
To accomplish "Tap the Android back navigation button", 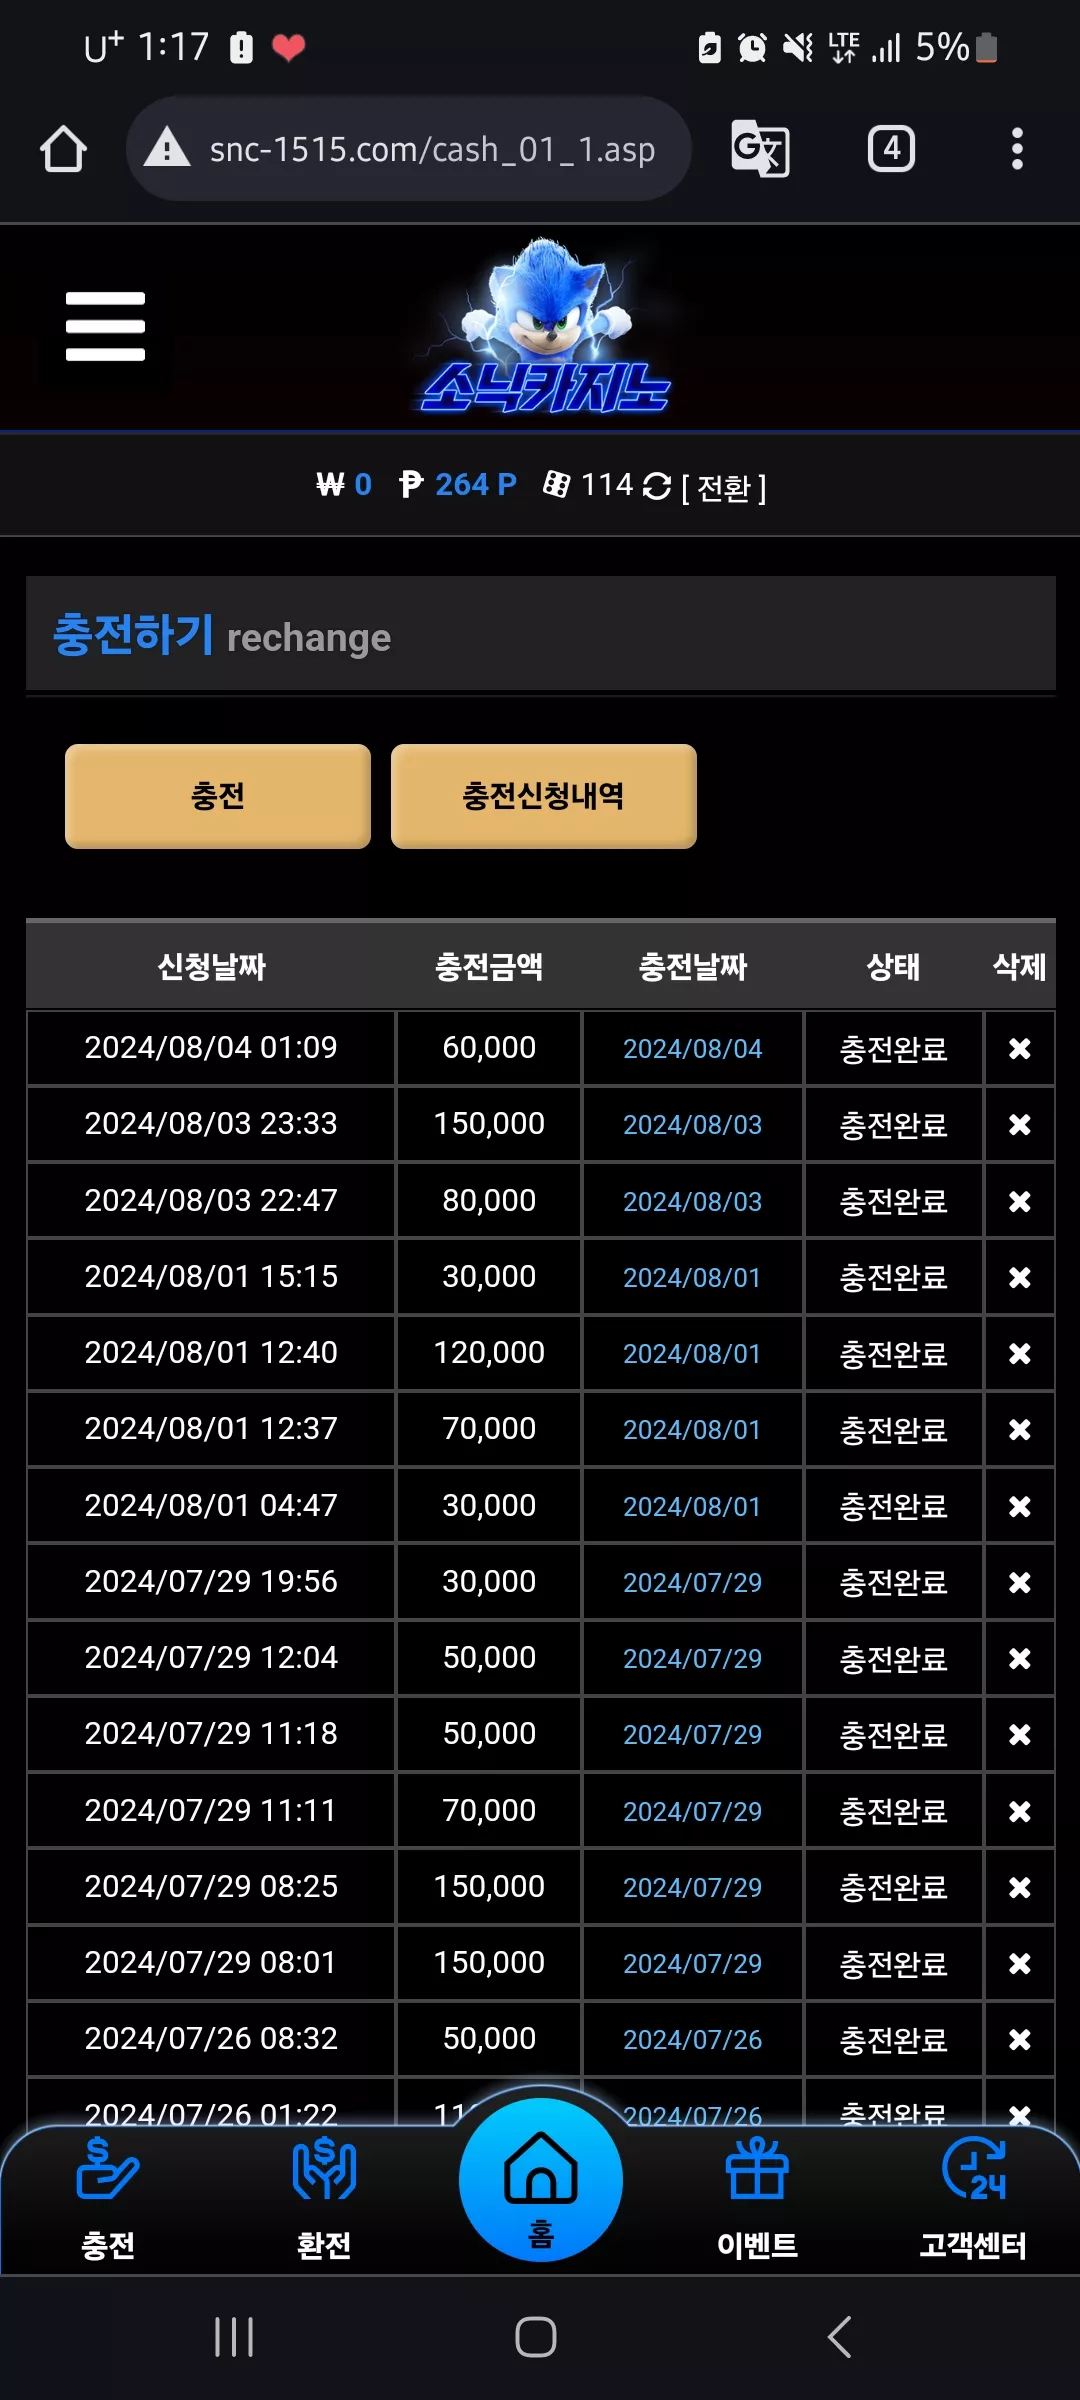I will pos(840,2337).
